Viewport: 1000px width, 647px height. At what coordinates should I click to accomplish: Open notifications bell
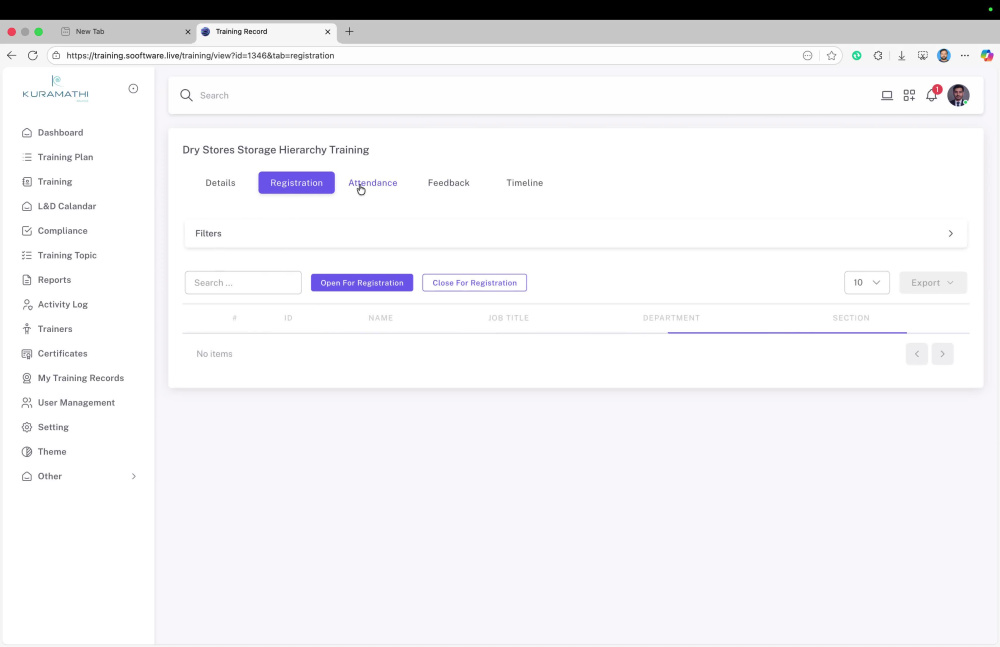[x=932, y=95]
